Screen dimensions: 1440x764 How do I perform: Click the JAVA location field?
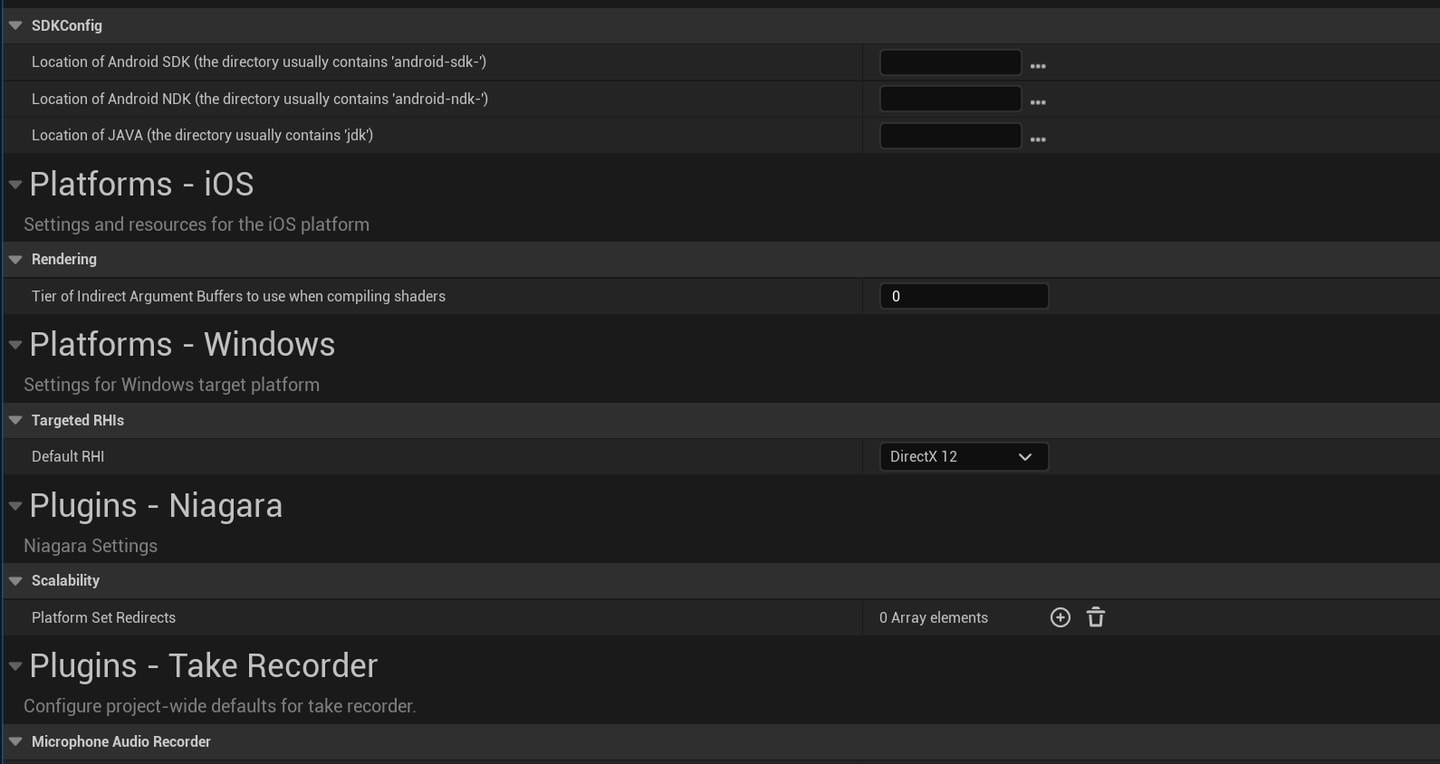pos(950,135)
